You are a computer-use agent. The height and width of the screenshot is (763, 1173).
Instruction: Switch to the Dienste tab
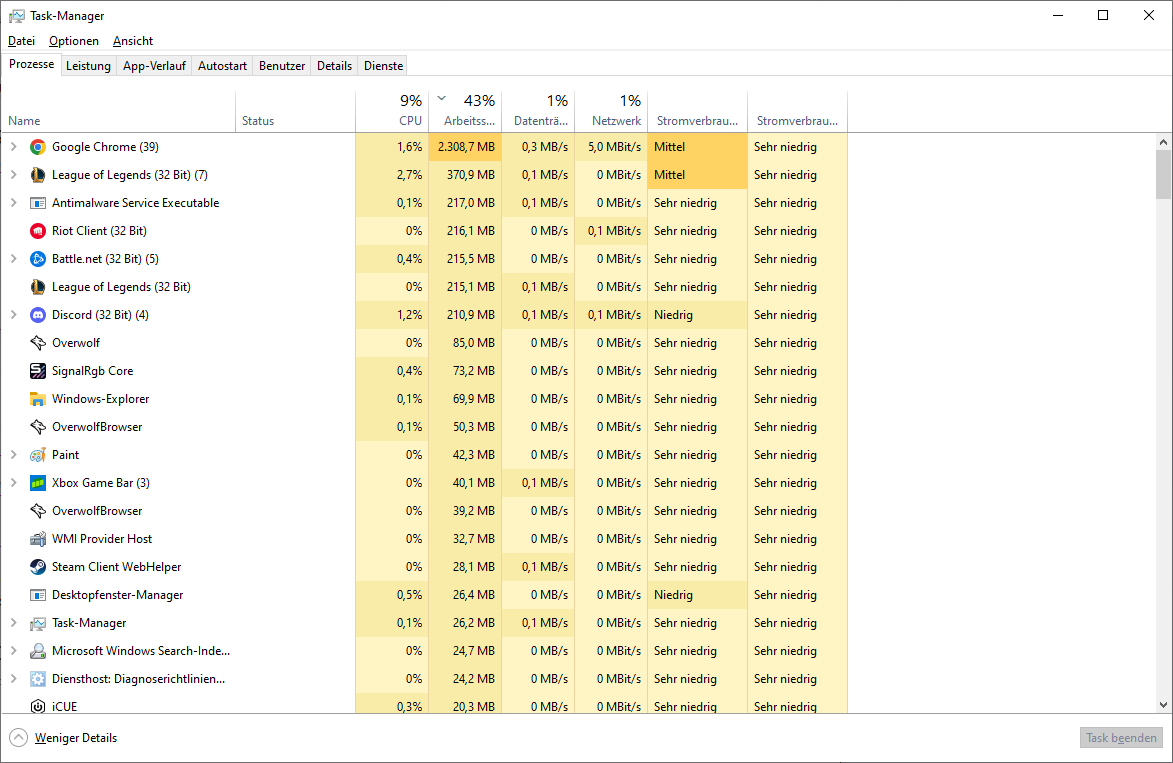[384, 66]
